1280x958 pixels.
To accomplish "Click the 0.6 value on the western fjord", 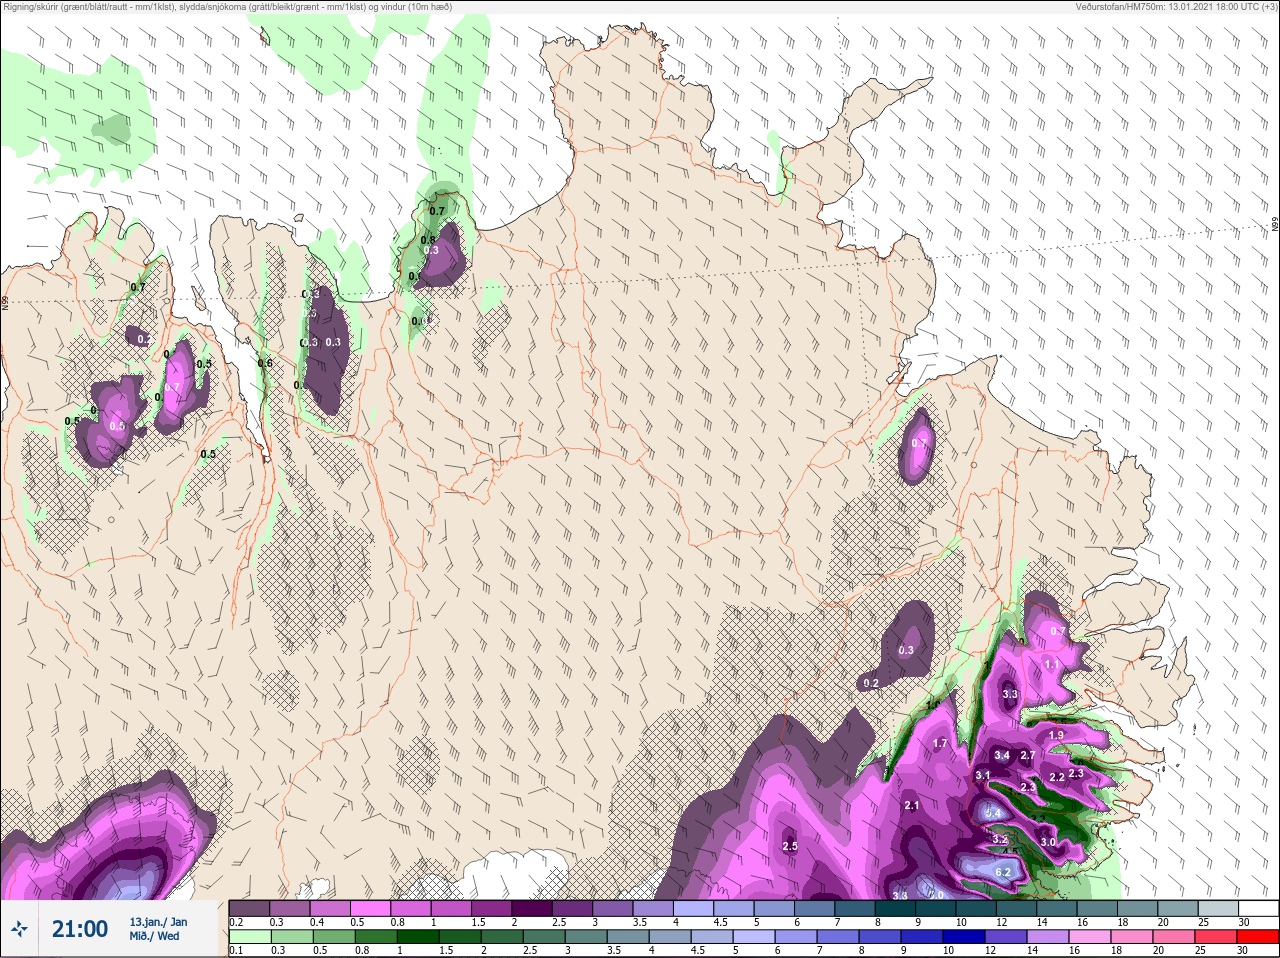I will click(265, 363).
